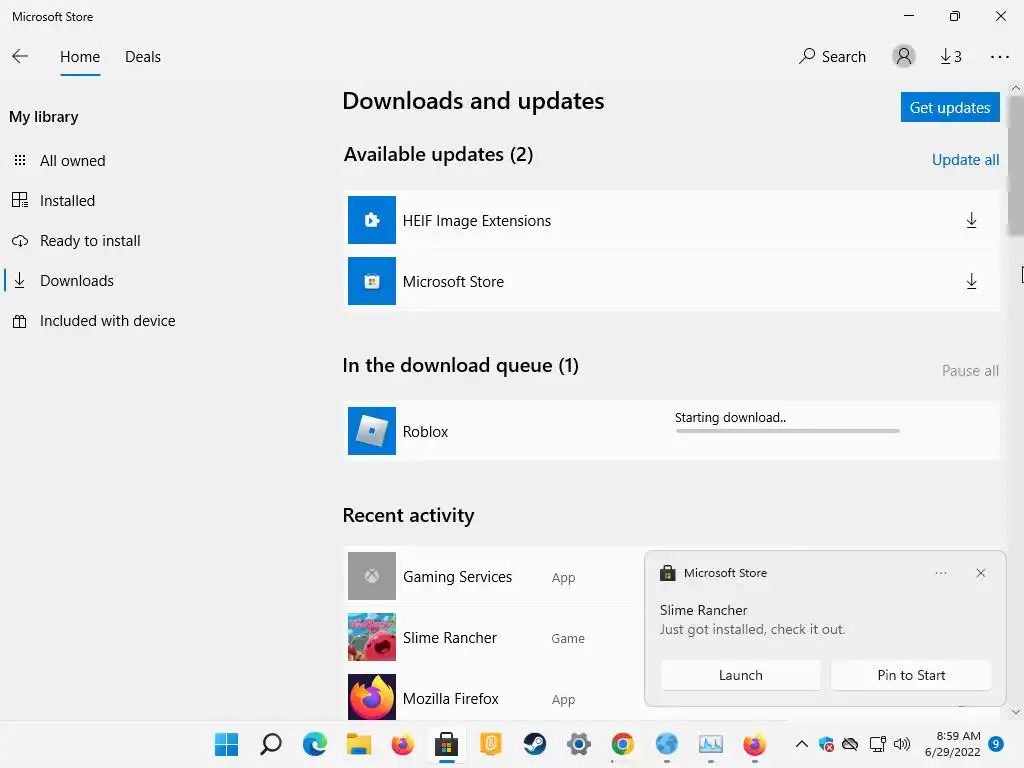1024x768 pixels.
Task: Click the Get updates button
Action: tap(950, 107)
